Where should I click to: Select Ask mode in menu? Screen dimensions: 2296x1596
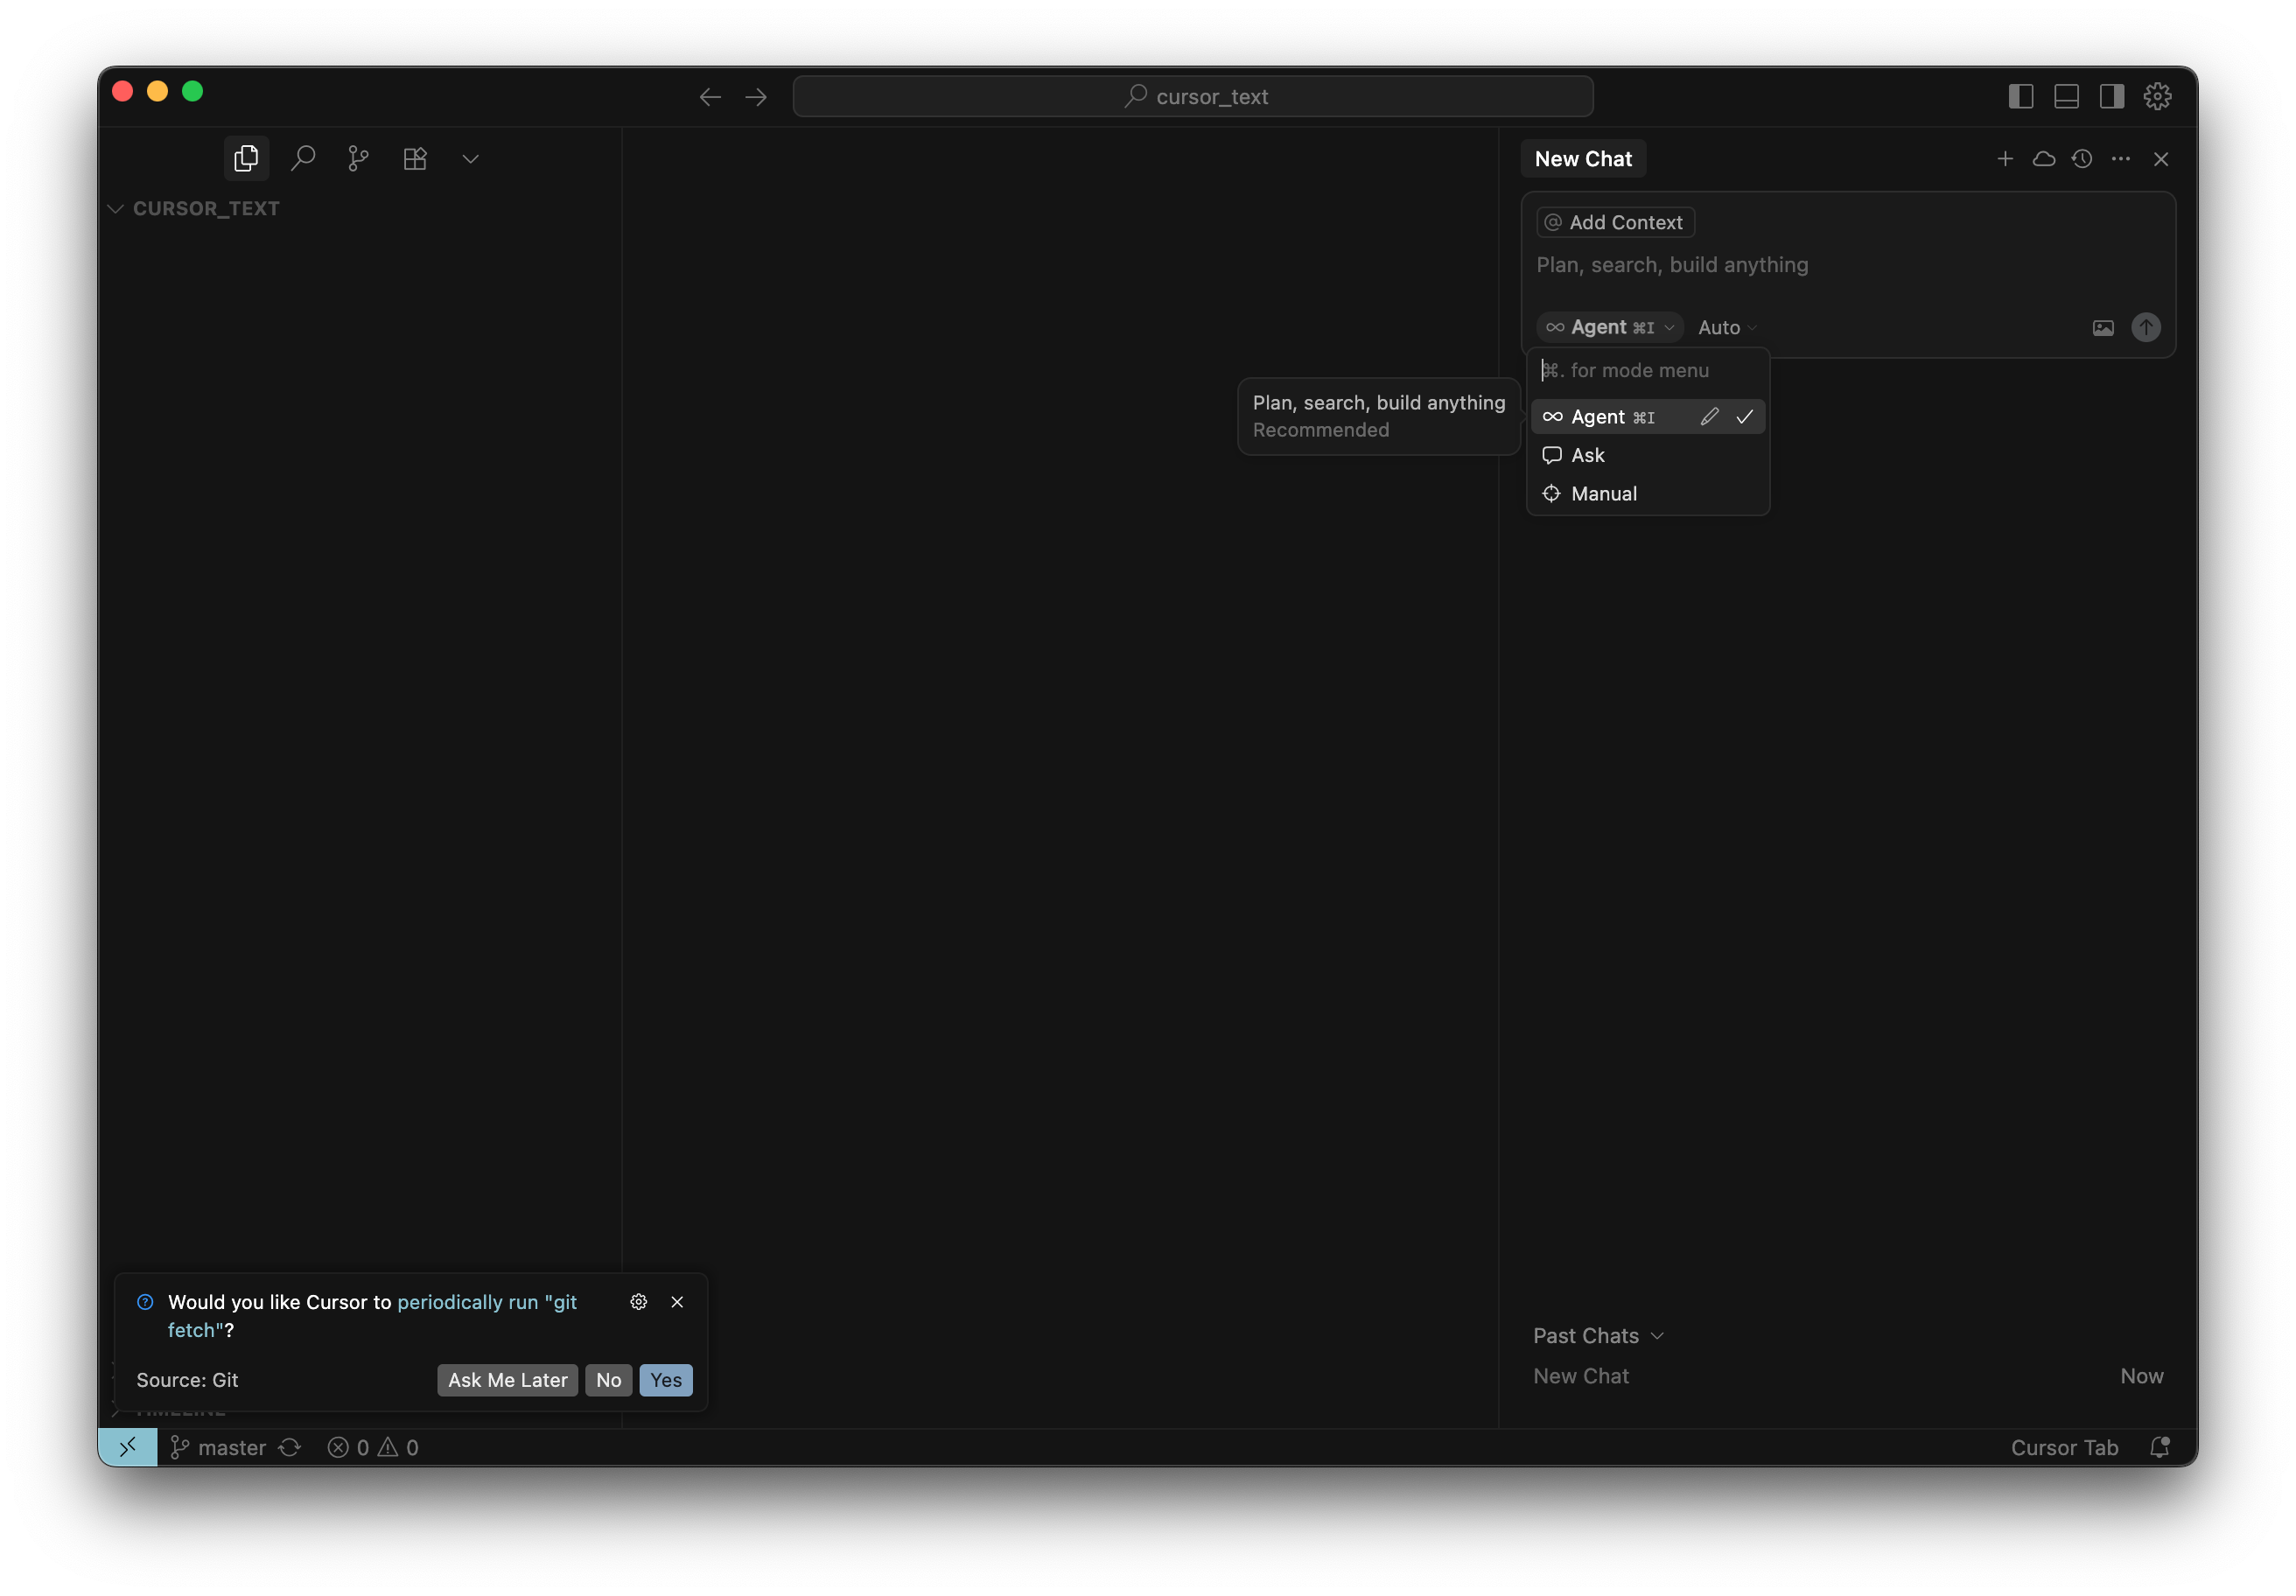pos(1648,456)
